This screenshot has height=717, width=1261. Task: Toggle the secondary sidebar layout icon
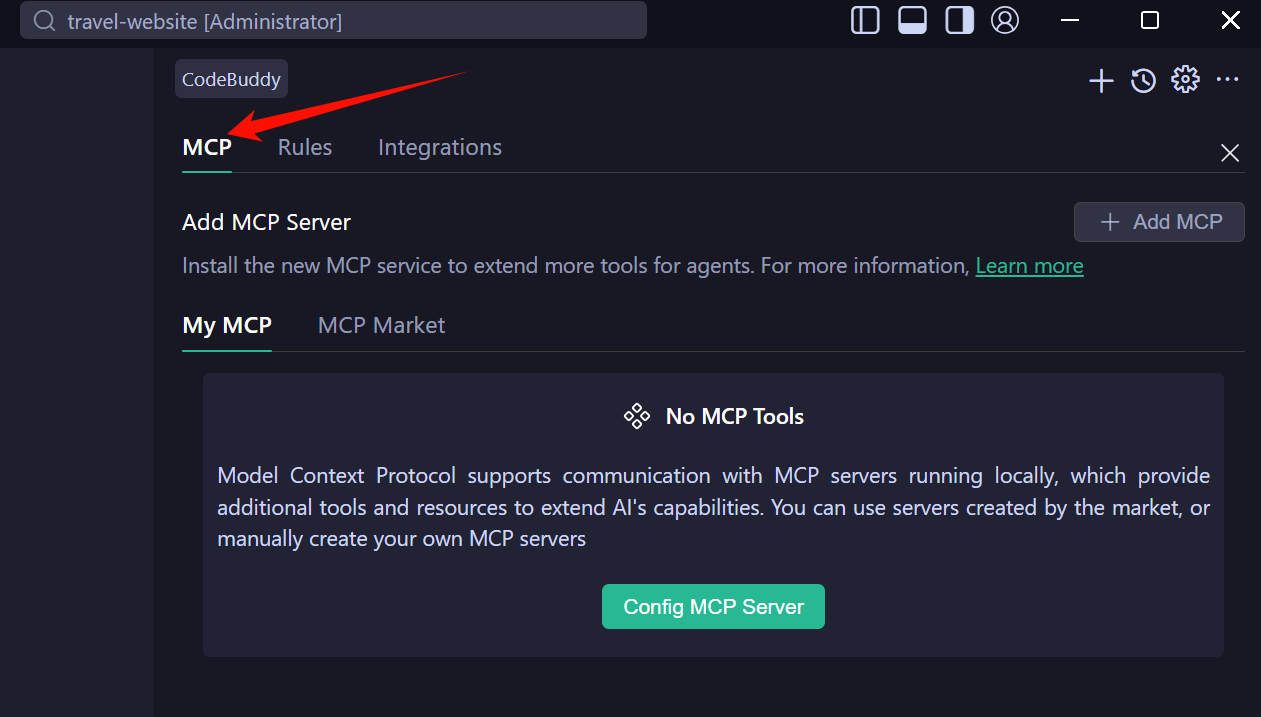coord(959,20)
